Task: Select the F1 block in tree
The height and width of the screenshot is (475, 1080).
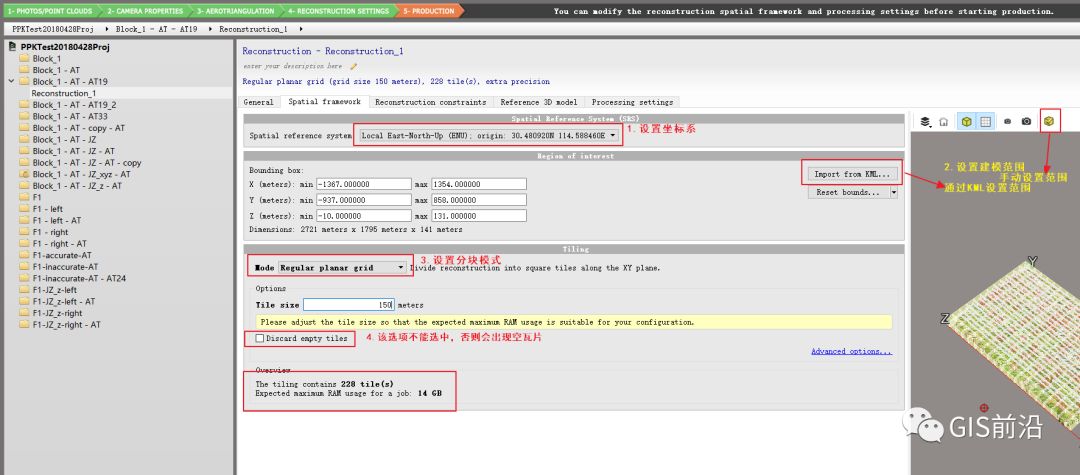Action: (37, 198)
